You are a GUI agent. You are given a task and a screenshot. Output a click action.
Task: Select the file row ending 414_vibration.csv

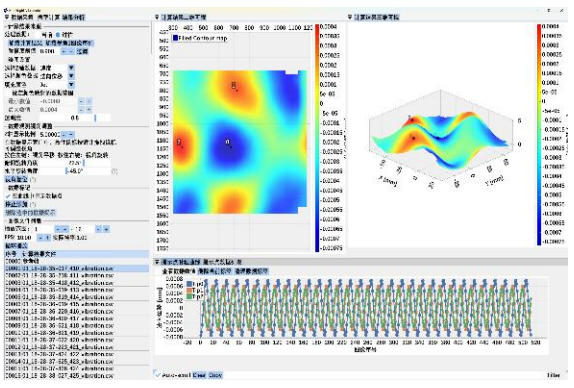77,297
